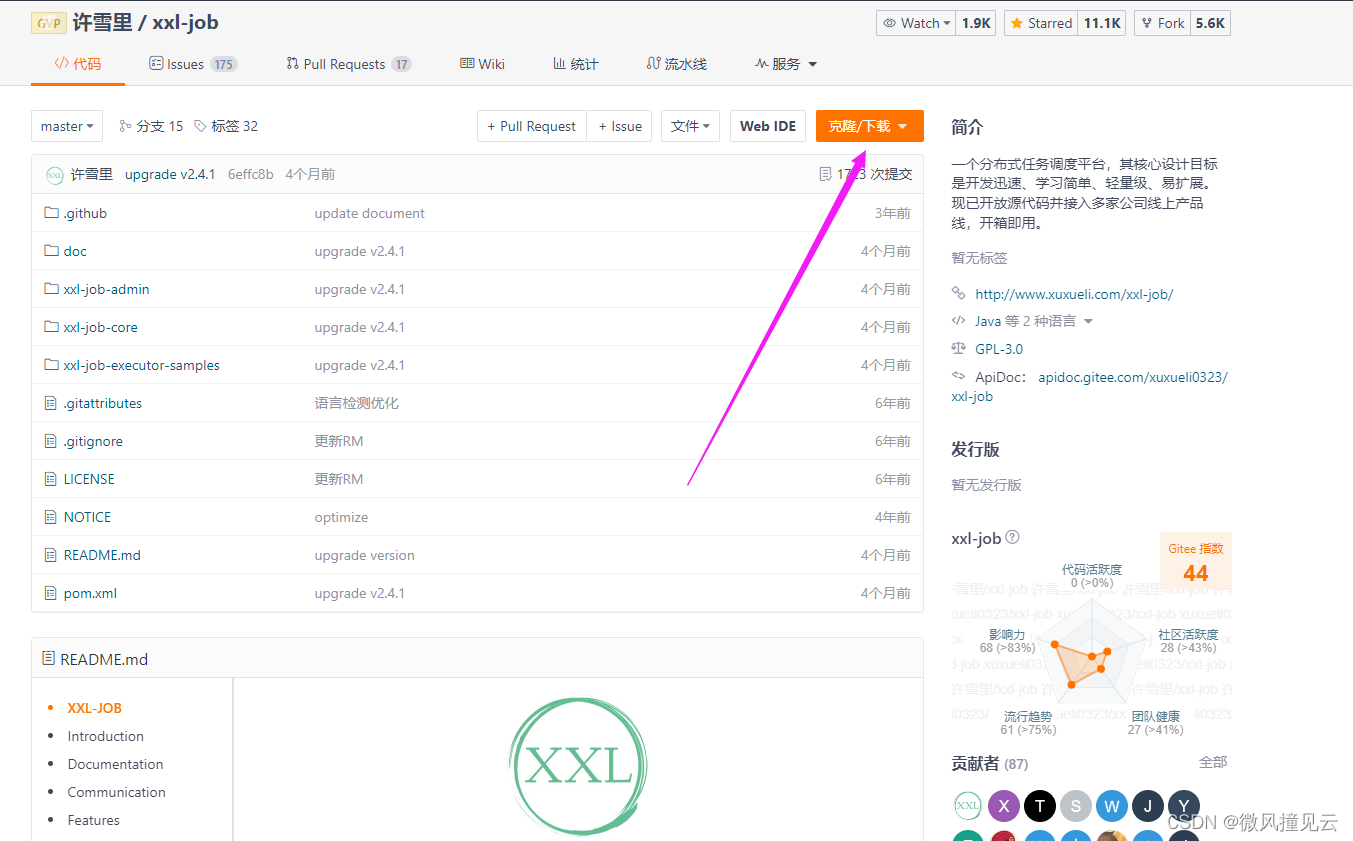The height and width of the screenshot is (841, 1353).
Task: Click the README.md file icon in file list
Action: (51, 555)
